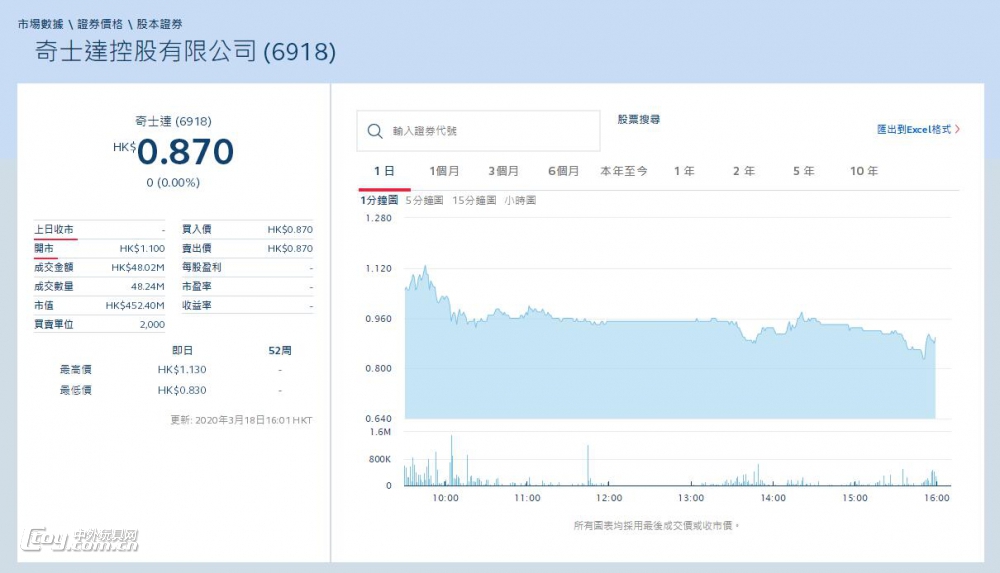Select the 1日 time range tab
Screen dimensions: 1000x573
click(384, 171)
